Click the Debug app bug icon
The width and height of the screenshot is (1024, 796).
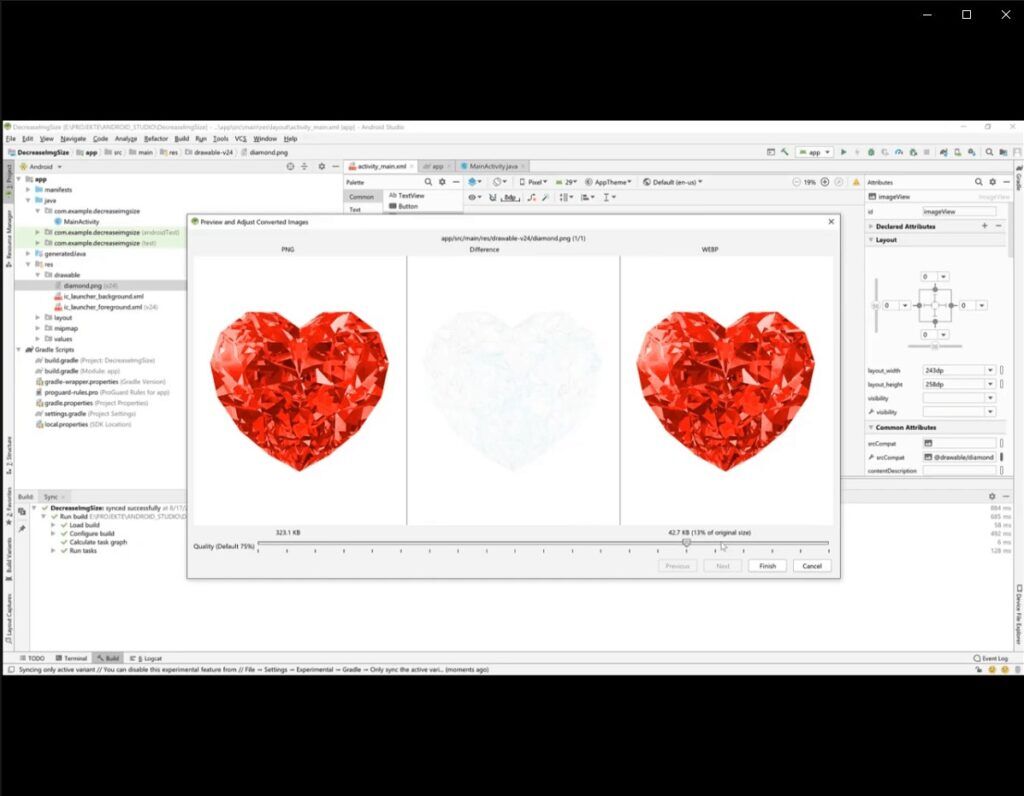point(871,152)
